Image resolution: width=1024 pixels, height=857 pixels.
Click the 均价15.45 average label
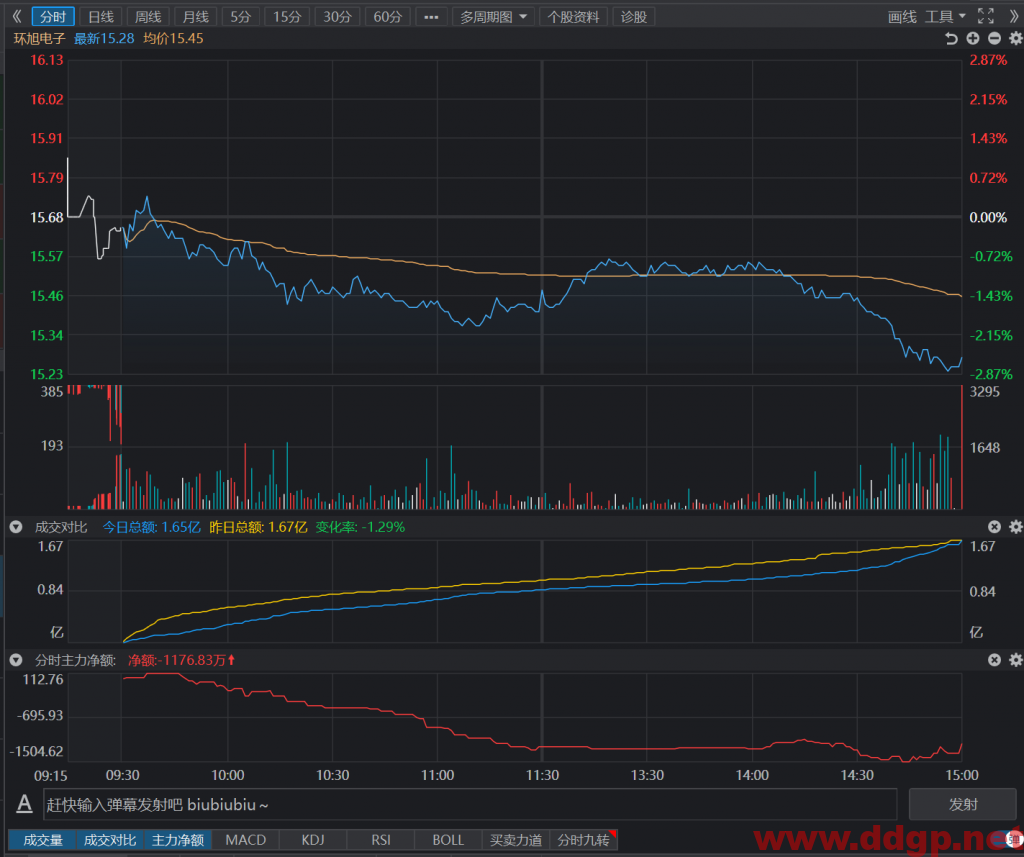(173, 39)
